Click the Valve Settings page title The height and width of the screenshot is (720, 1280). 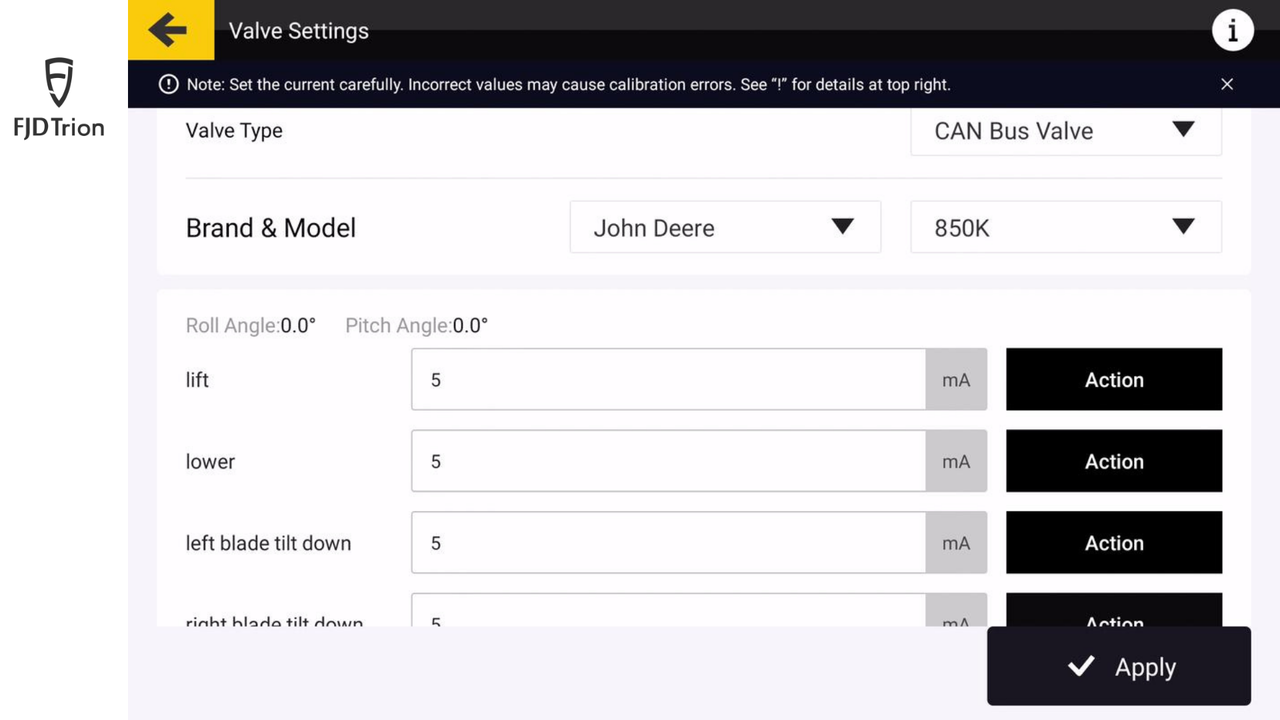[298, 31]
